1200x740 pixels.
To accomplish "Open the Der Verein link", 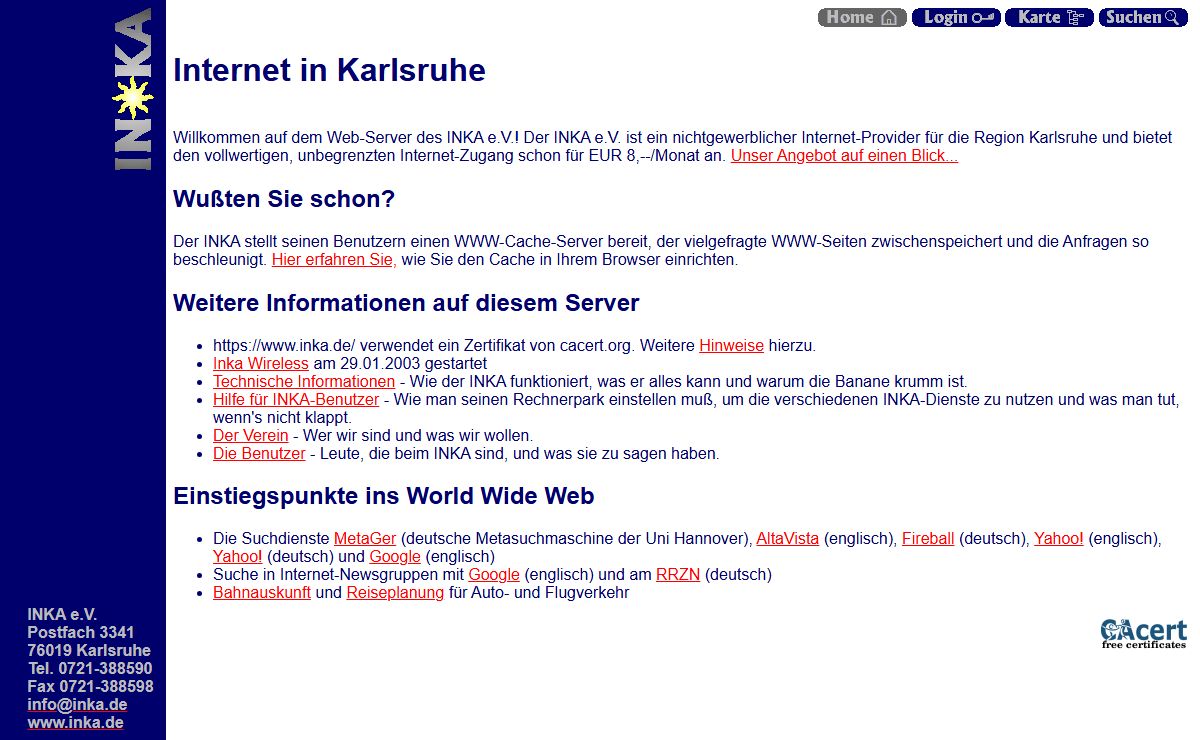I will (x=251, y=436).
